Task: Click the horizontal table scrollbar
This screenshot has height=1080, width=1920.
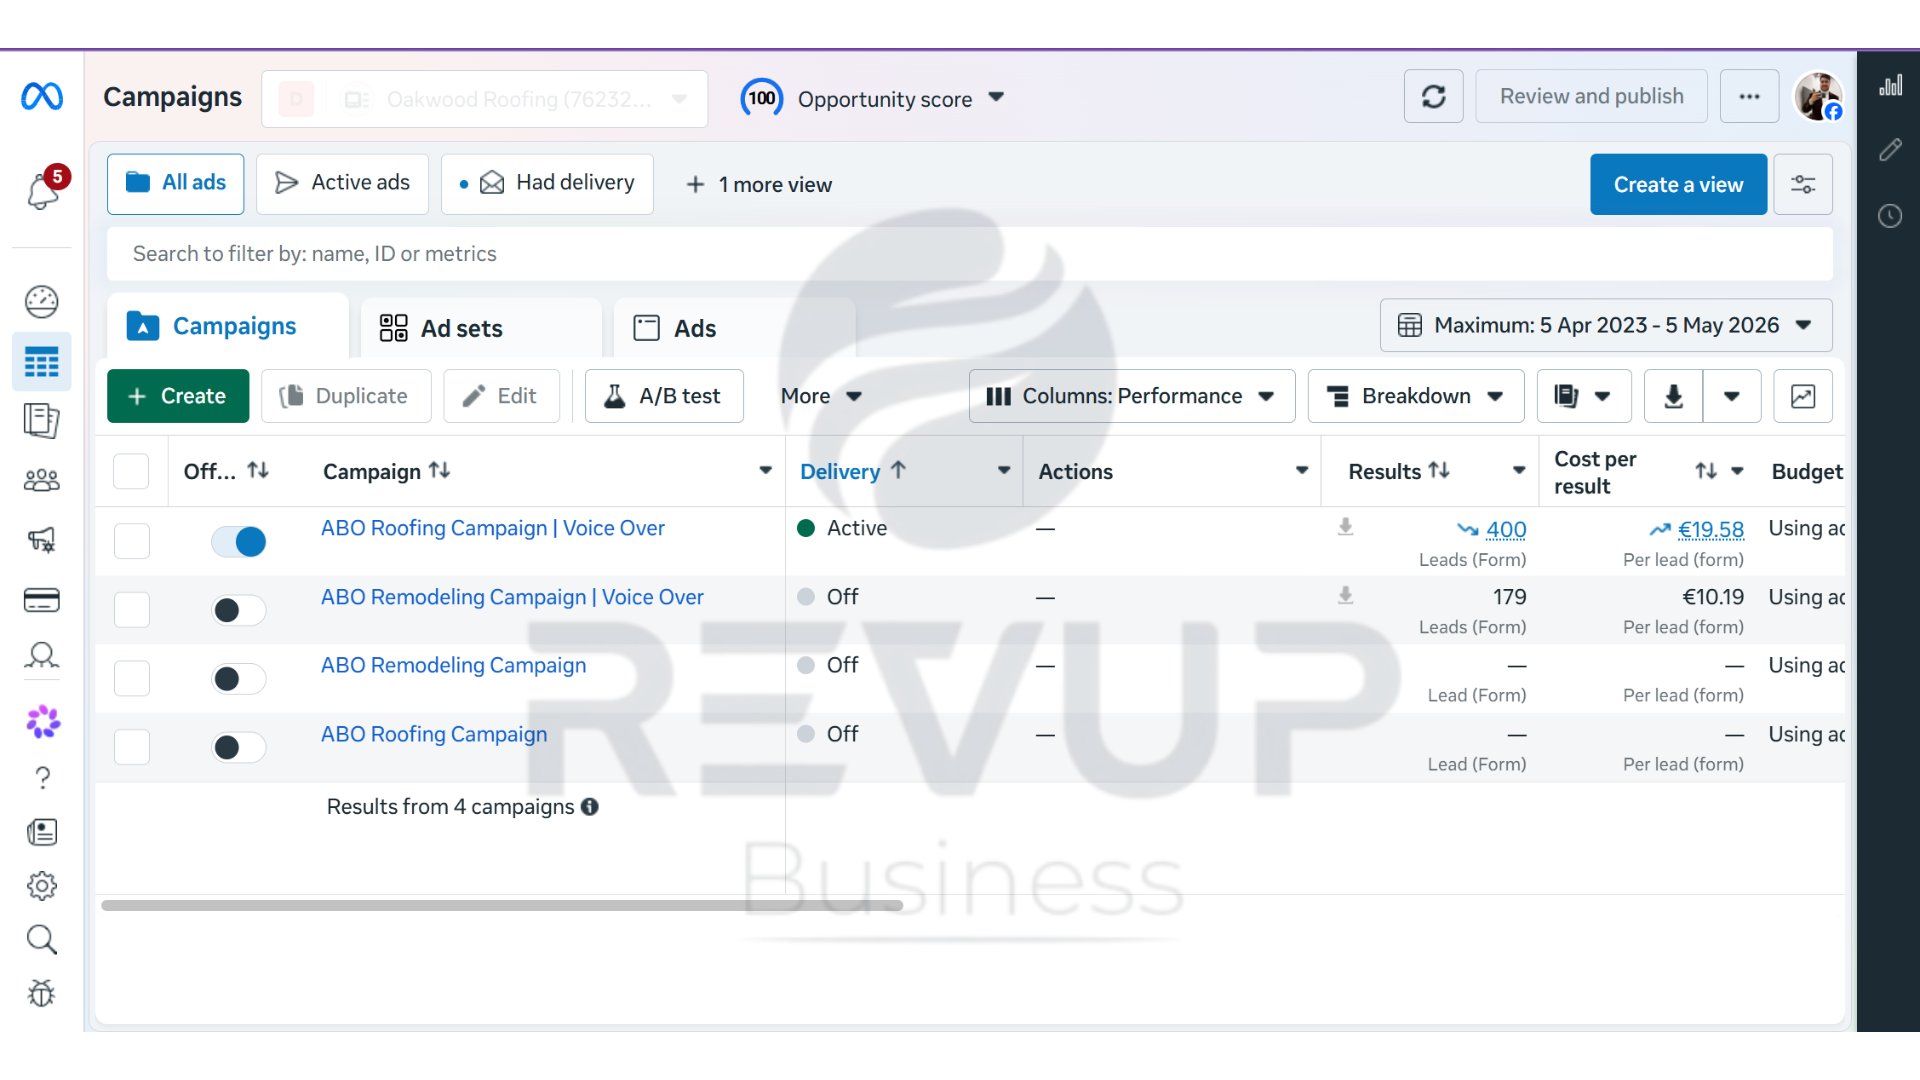Action: (502, 906)
